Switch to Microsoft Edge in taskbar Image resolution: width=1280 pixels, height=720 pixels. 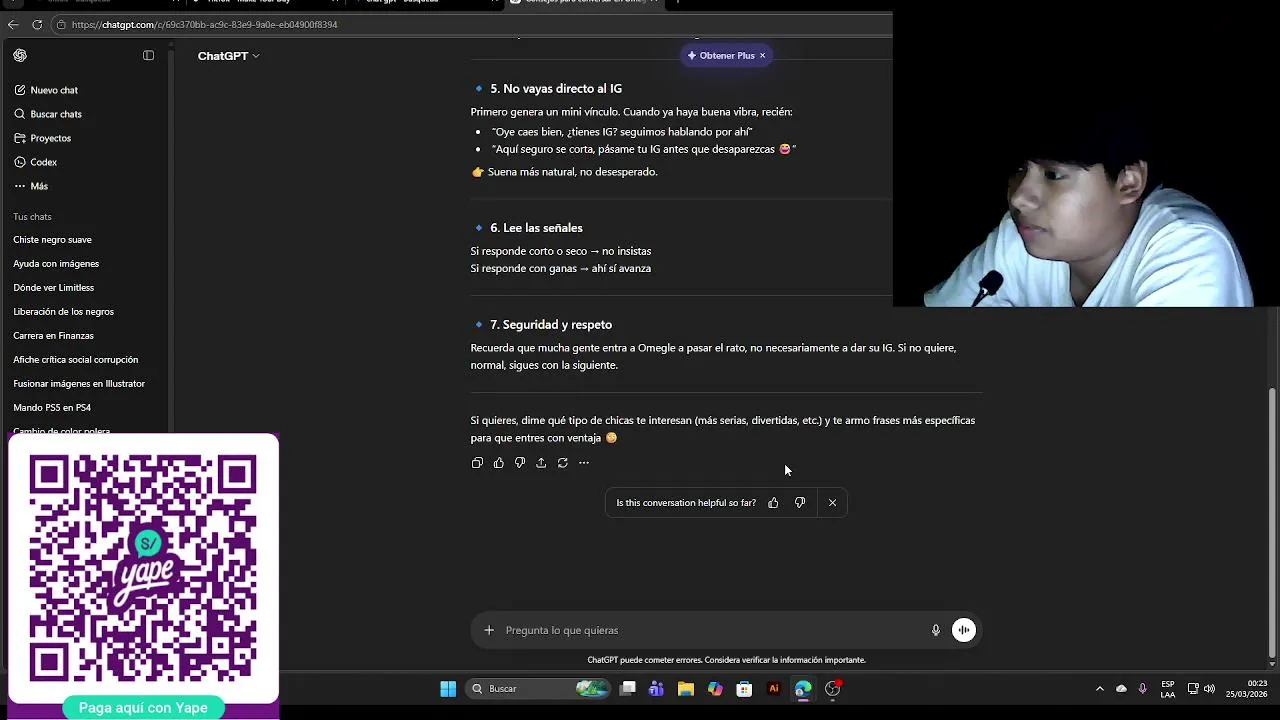pos(803,688)
